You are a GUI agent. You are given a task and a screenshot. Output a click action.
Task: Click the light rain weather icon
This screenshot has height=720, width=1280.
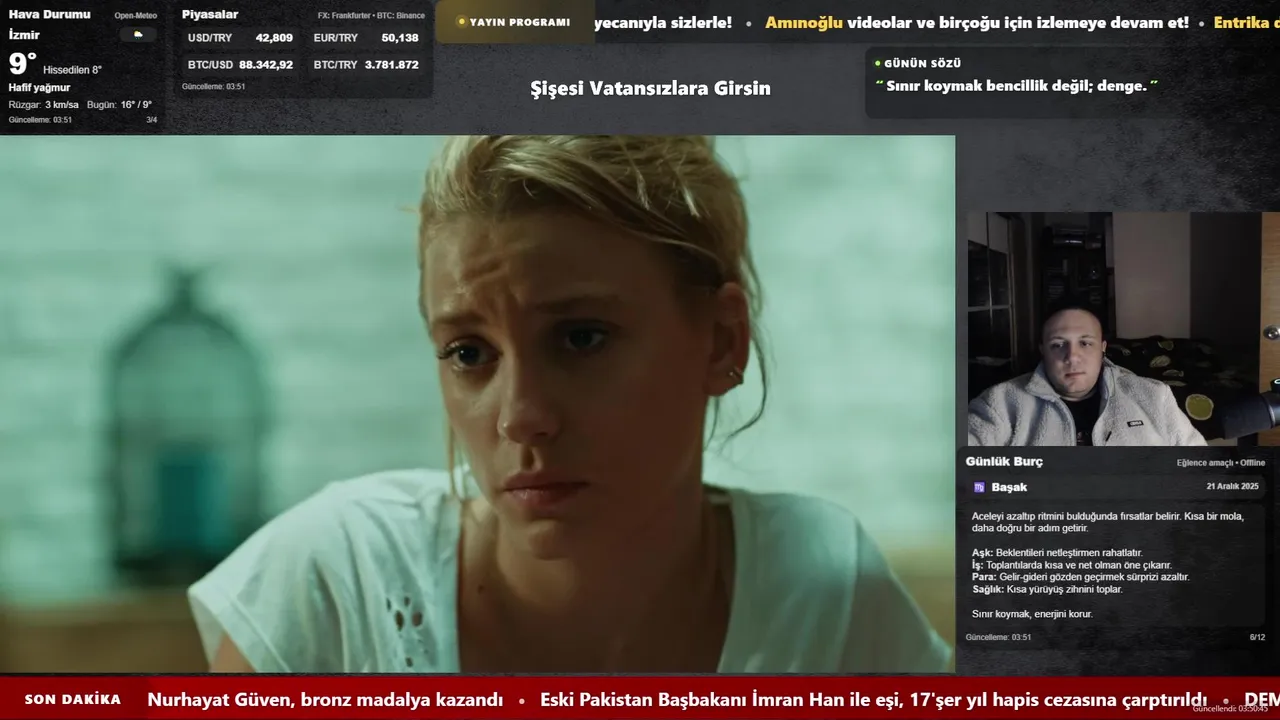138,34
